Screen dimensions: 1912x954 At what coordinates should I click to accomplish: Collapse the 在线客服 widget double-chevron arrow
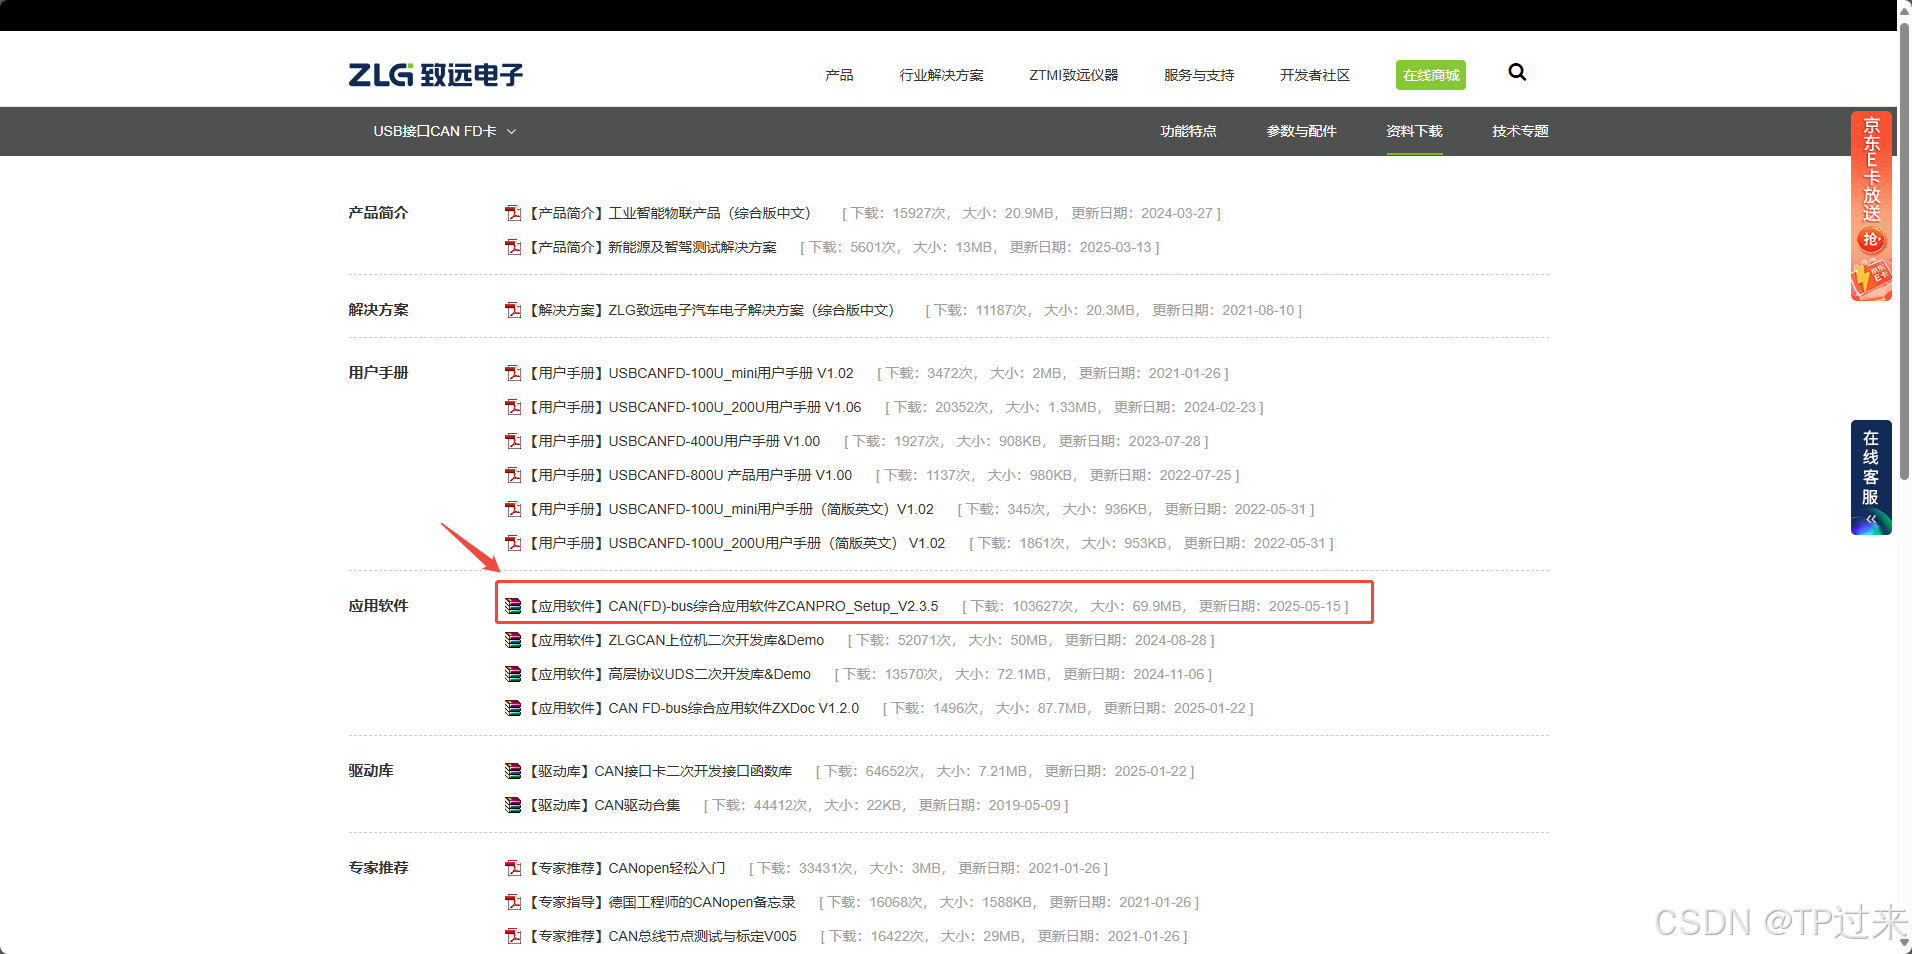[1871, 520]
